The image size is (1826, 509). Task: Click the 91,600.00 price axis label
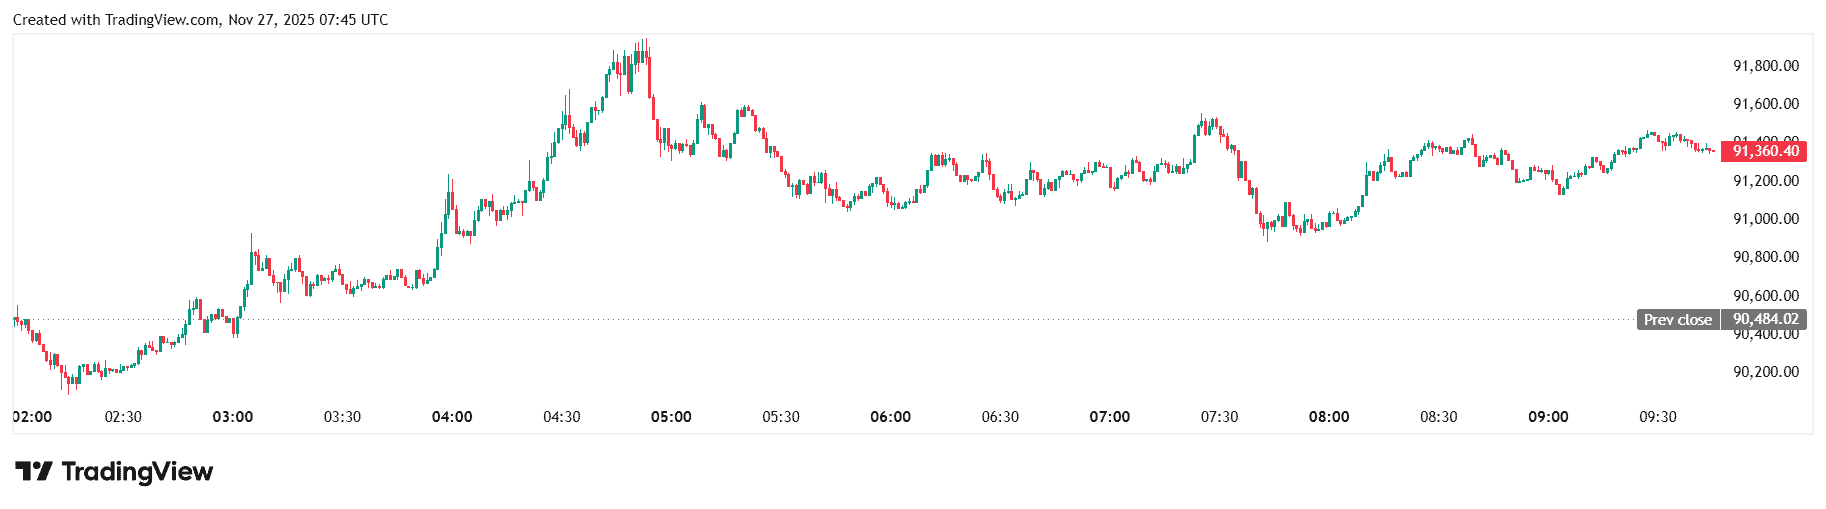point(1765,104)
